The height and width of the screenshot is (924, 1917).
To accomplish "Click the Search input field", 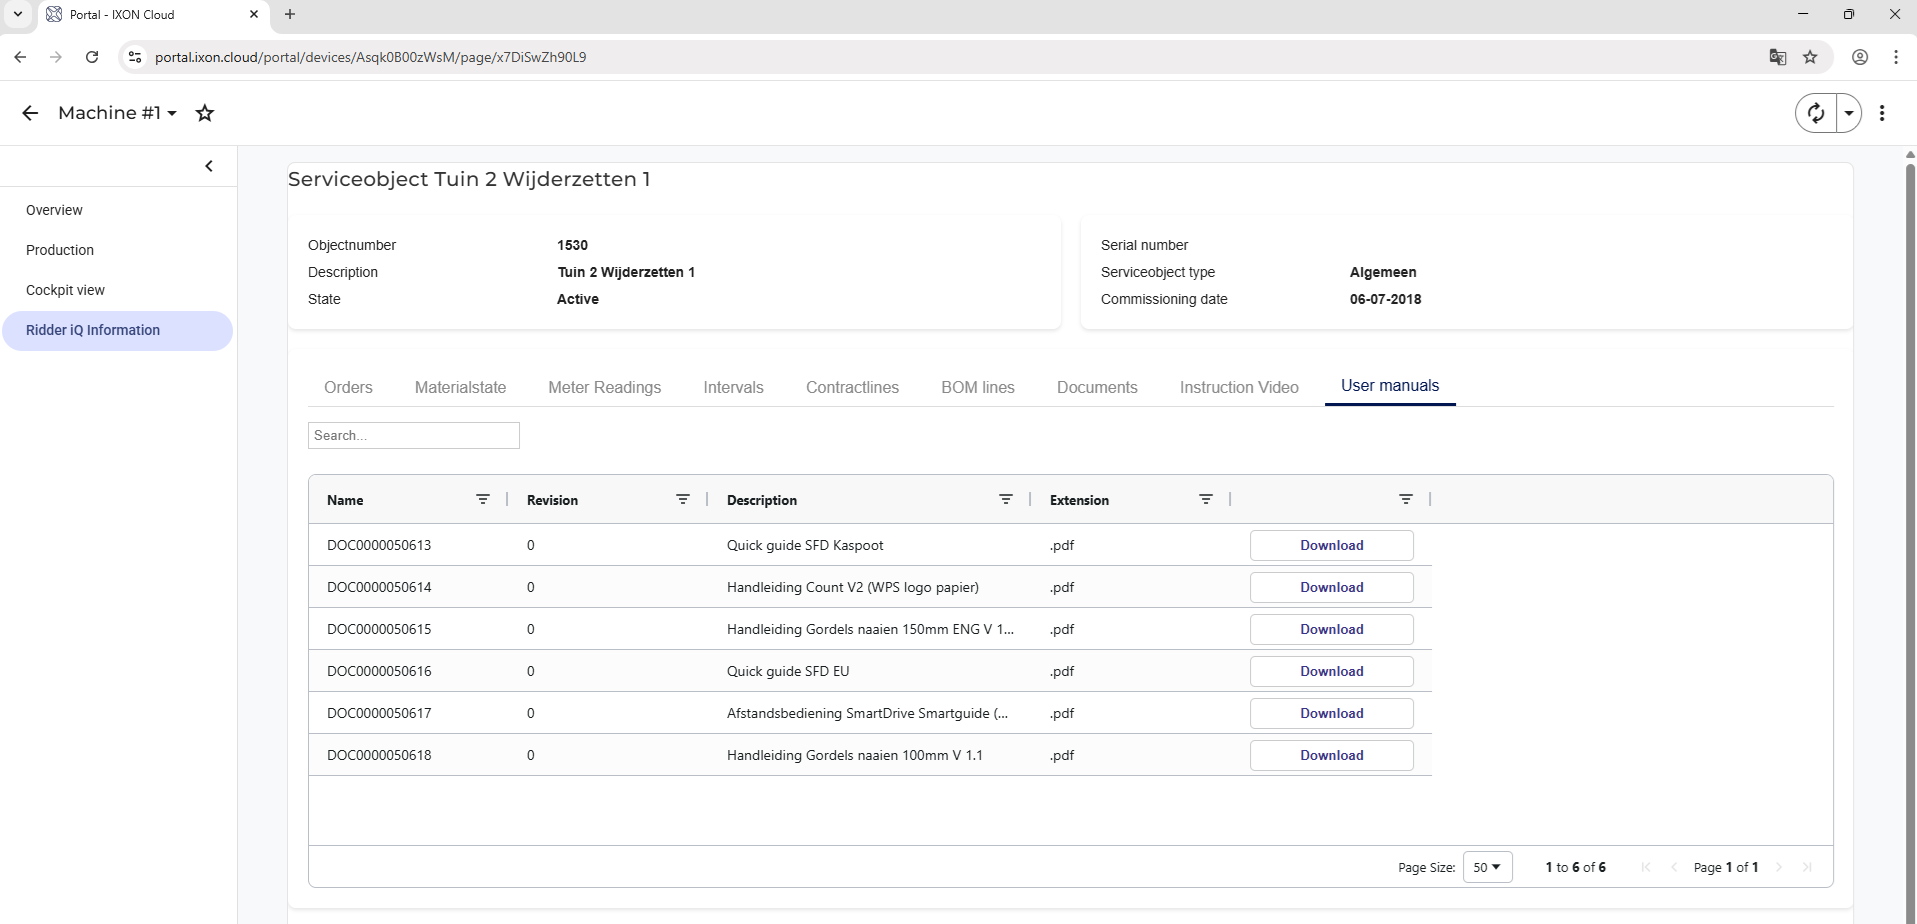I will tap(413, 435).
